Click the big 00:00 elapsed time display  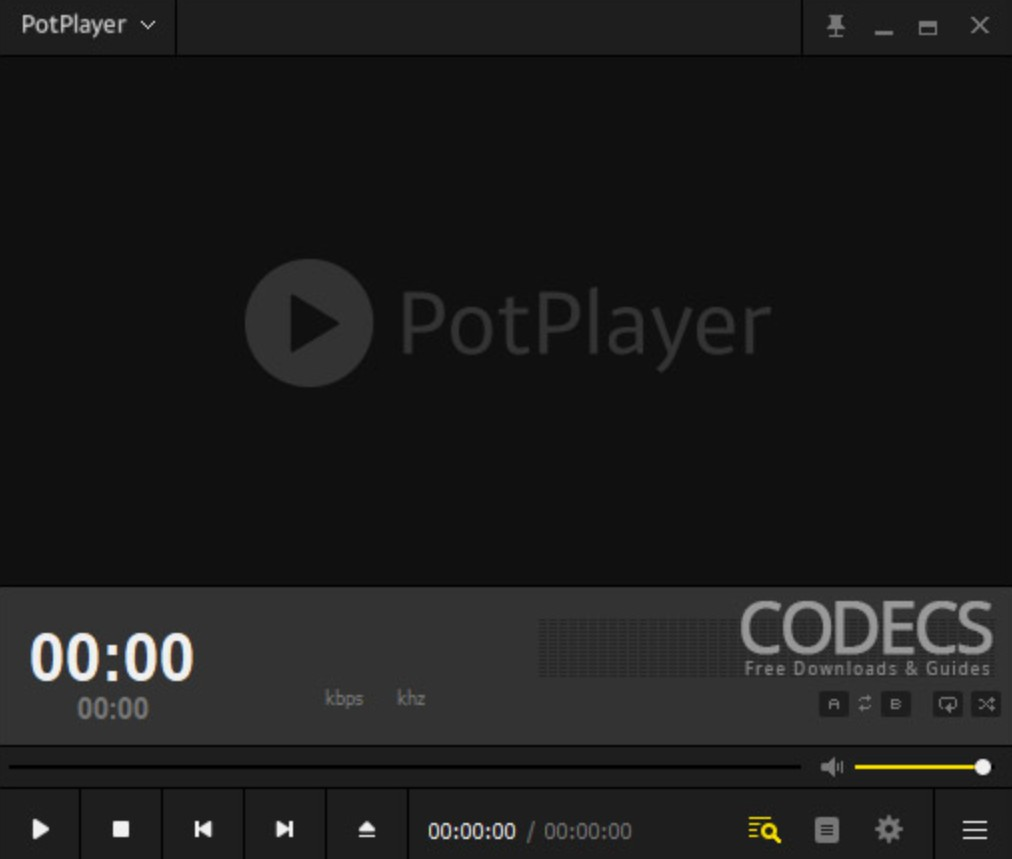[x=112, y=656]
